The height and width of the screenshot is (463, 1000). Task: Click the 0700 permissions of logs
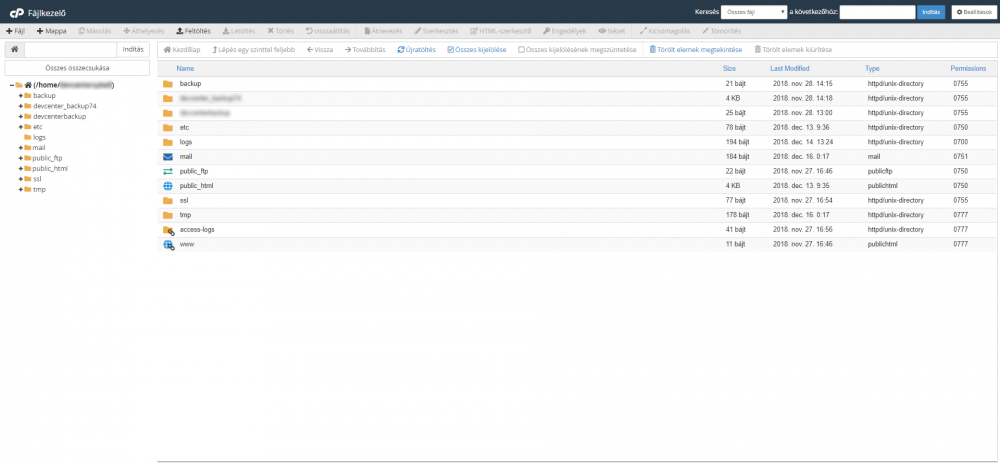pos(960,142)
